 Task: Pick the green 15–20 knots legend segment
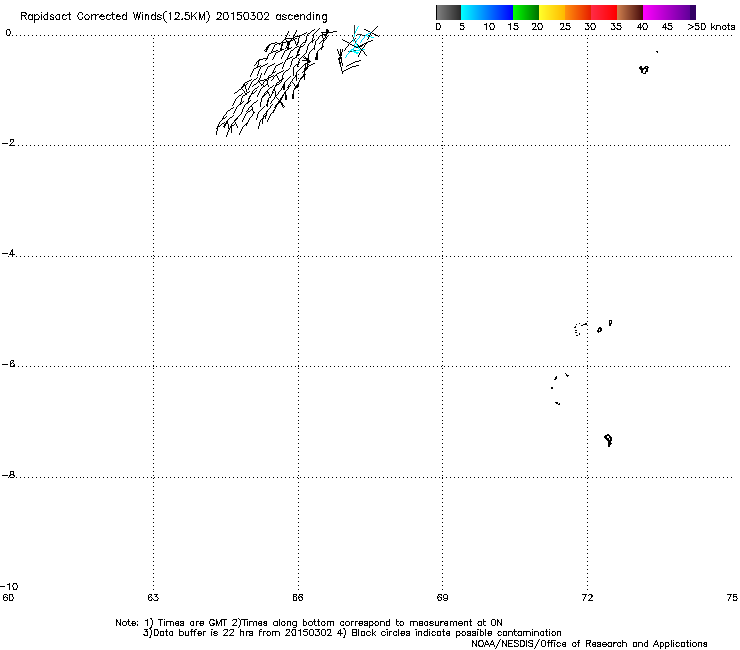526,12
